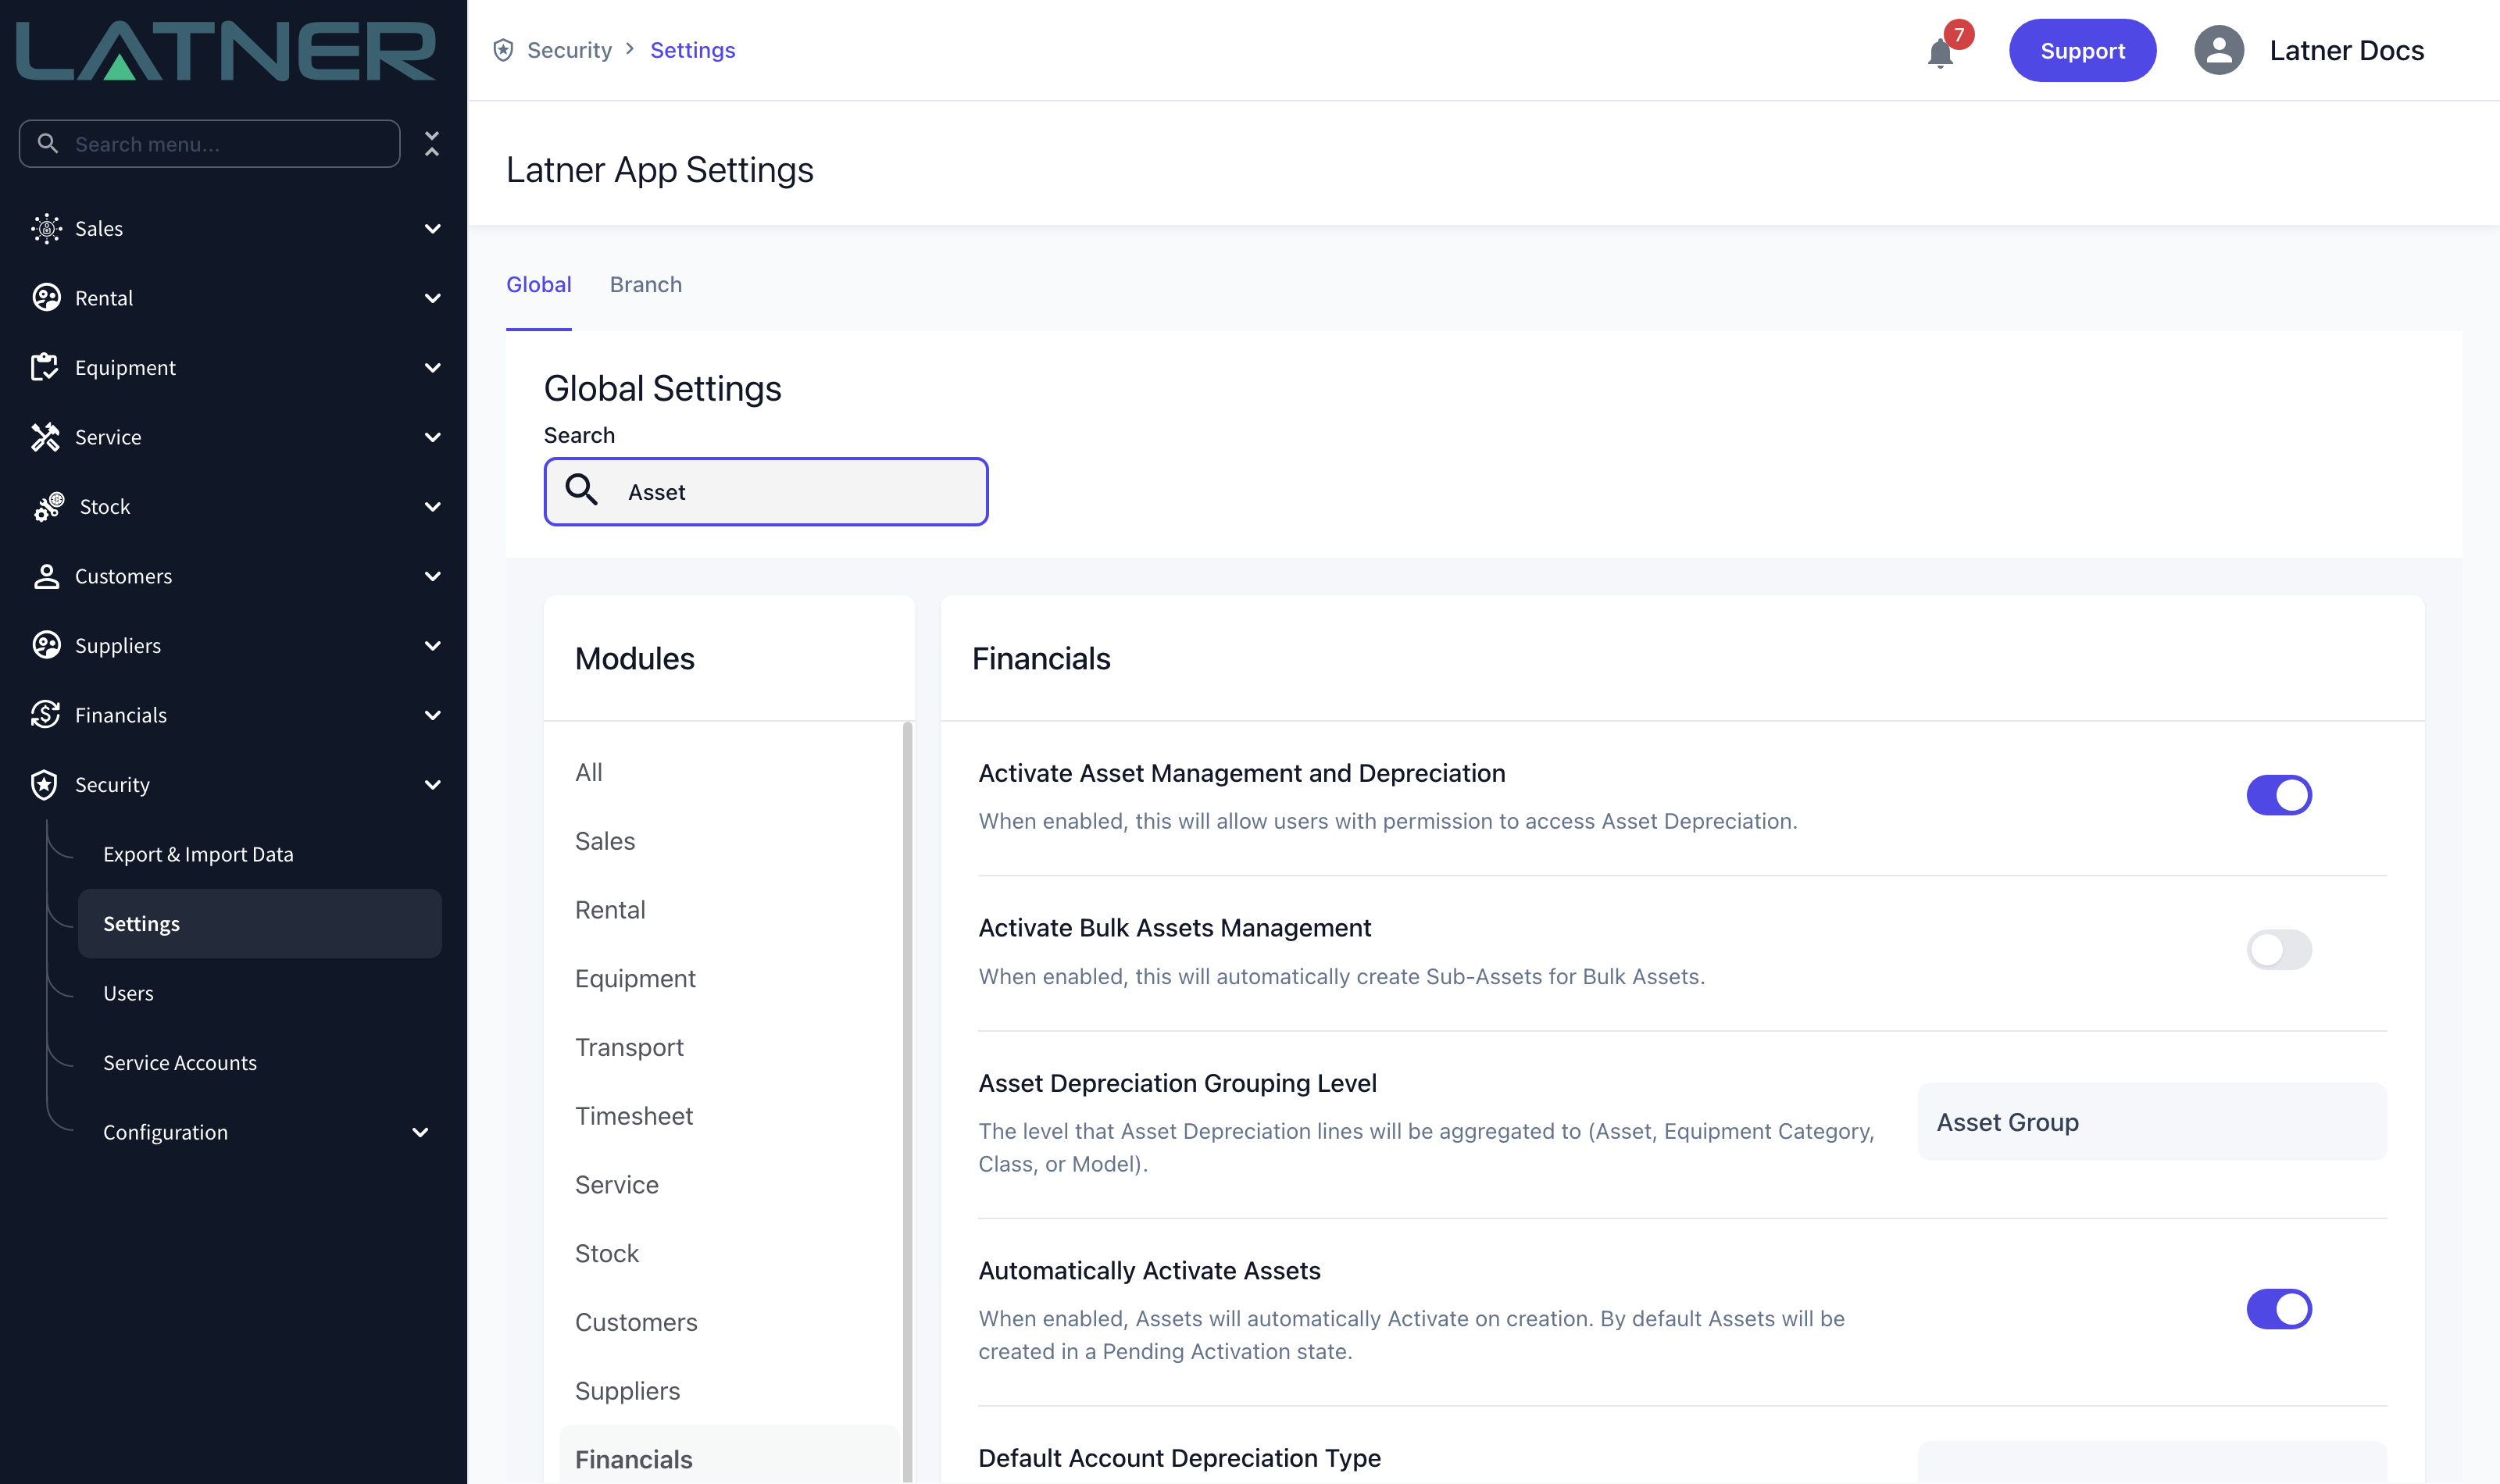Click the Support button
The height and width of the screenshot is (1484, 2500).
[x=2082, y=50]
